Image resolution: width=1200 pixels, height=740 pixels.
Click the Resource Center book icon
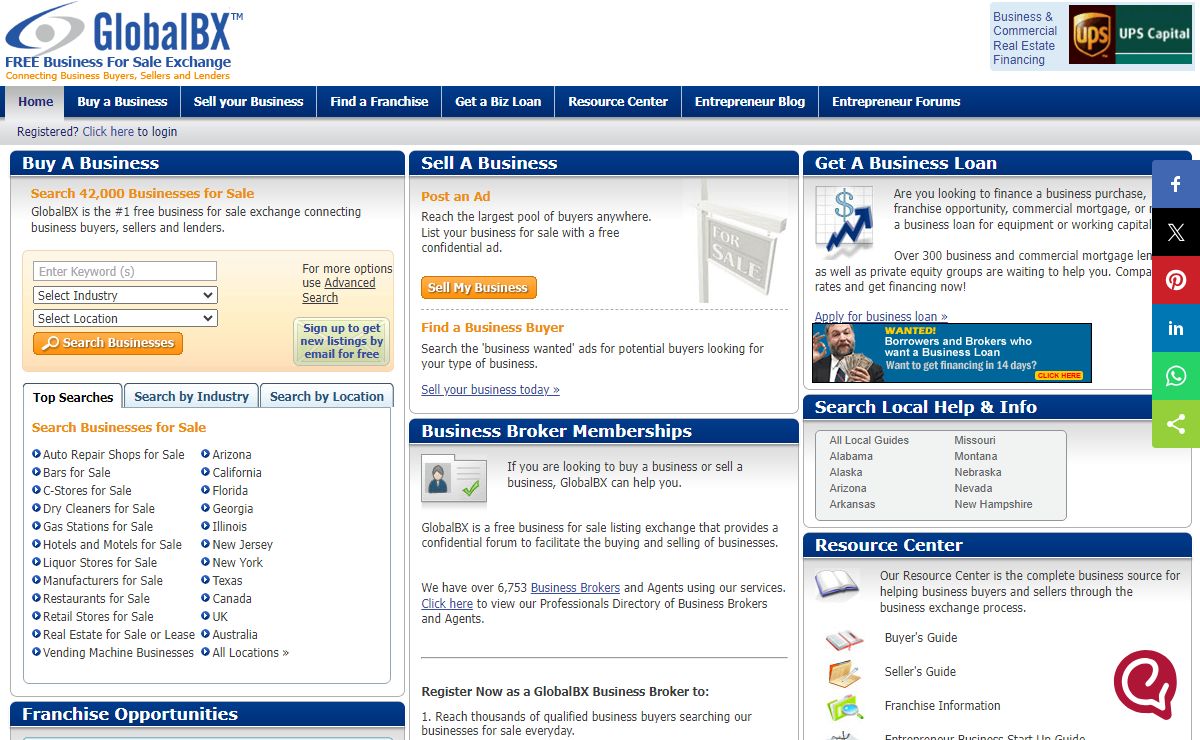coord(837,585)
